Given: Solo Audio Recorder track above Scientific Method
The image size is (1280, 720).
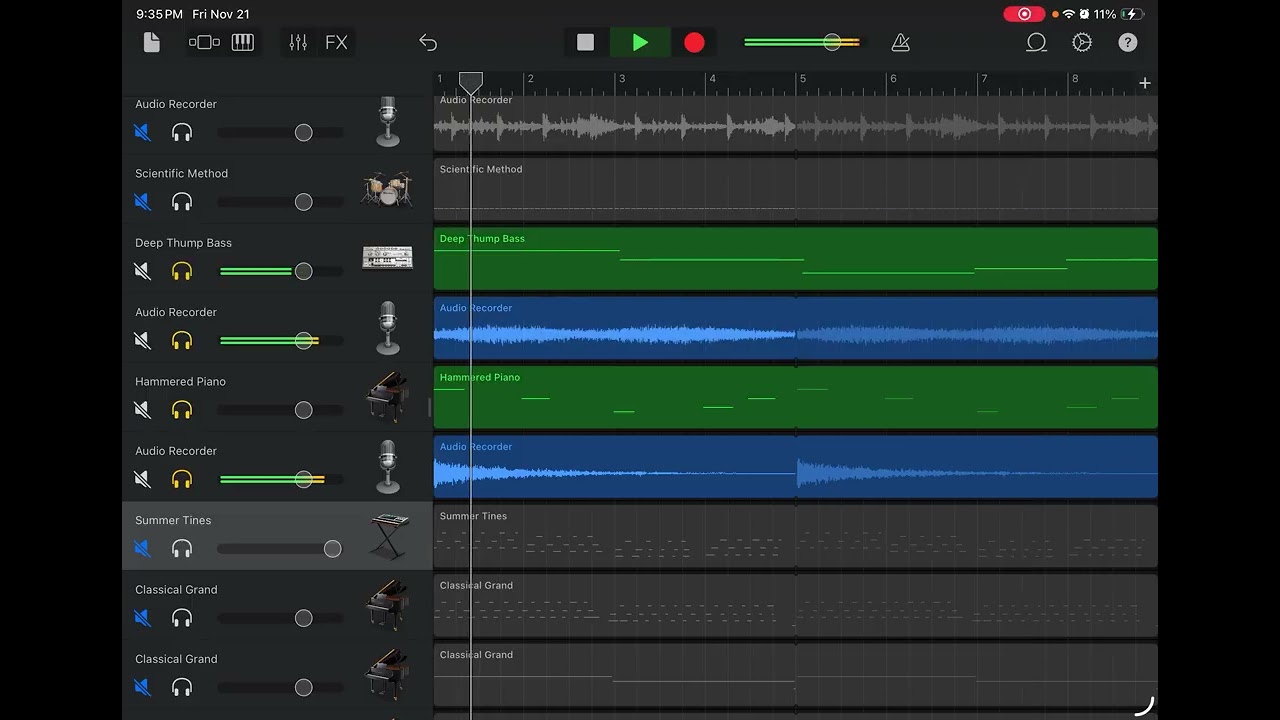Looking at the screenshot, I should coord(182,133).
